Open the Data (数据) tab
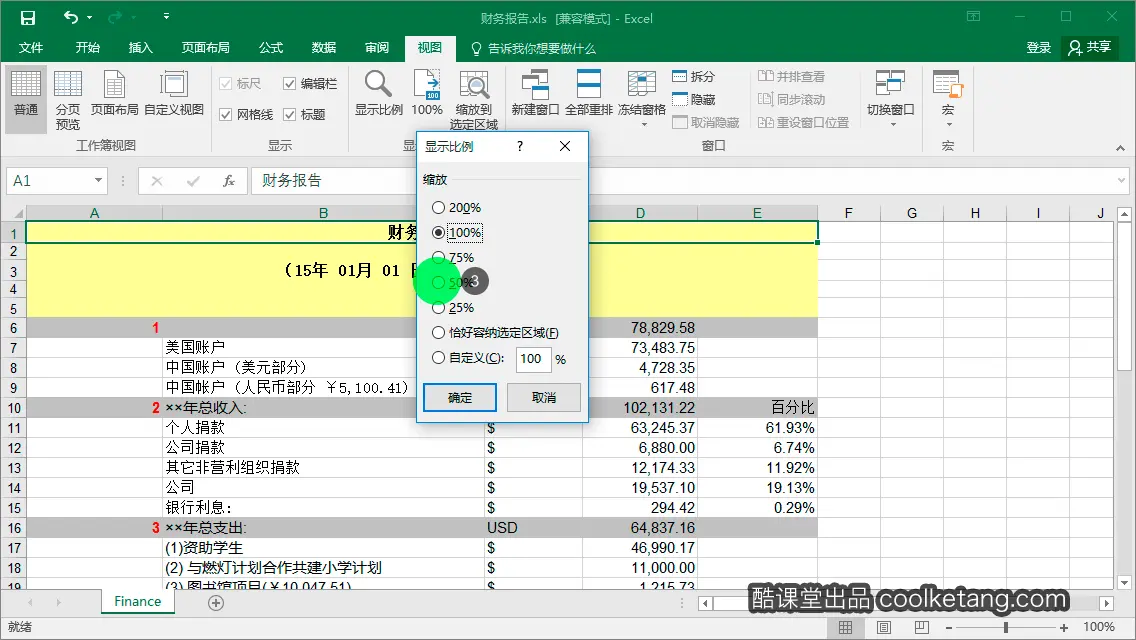This screenshot has height=640, width=1136. click(324, 48)
